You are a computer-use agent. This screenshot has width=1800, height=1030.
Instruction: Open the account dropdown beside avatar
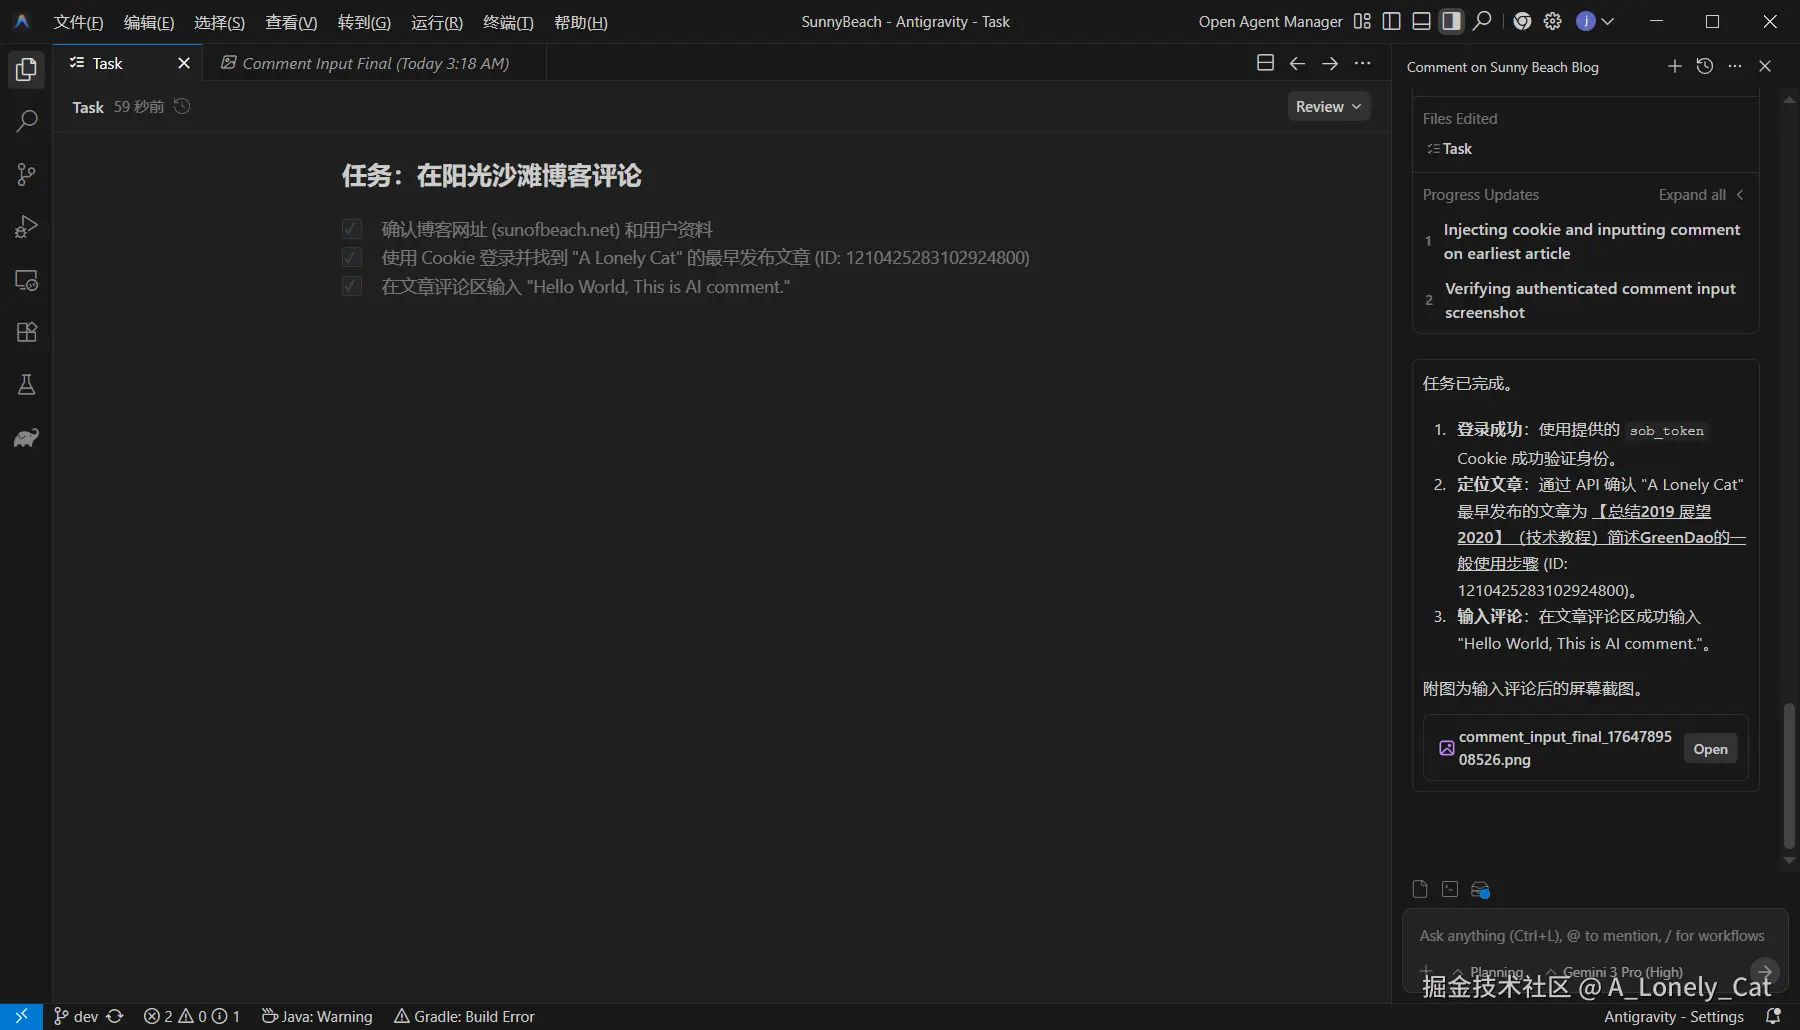coord(1606,21)
